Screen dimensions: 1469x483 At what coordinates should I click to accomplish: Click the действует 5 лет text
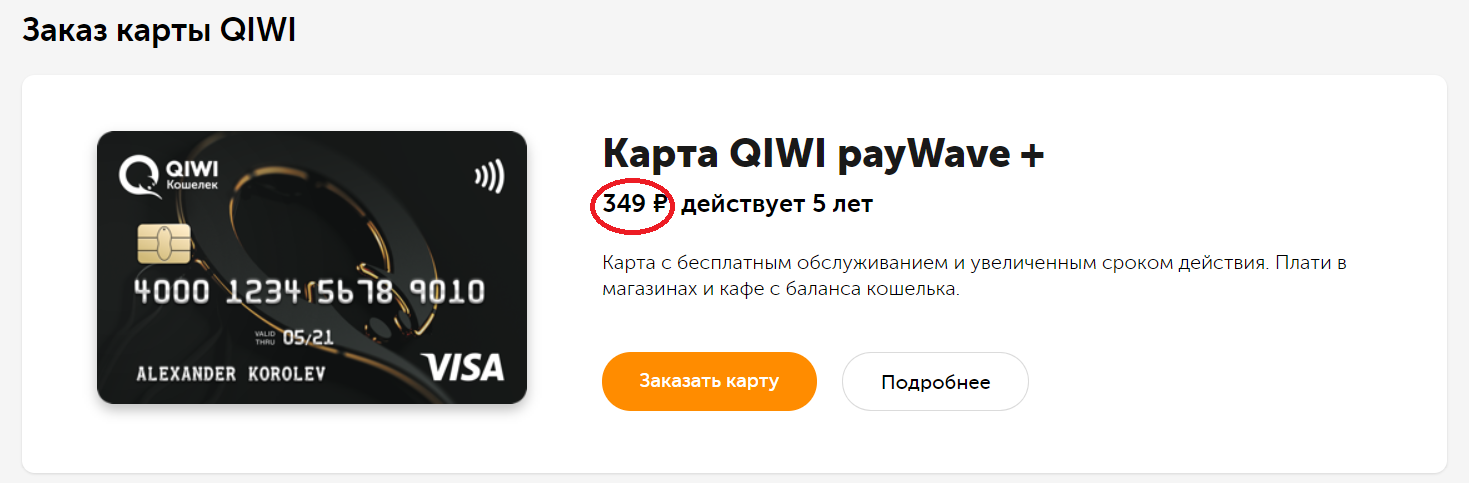(777, 205)
